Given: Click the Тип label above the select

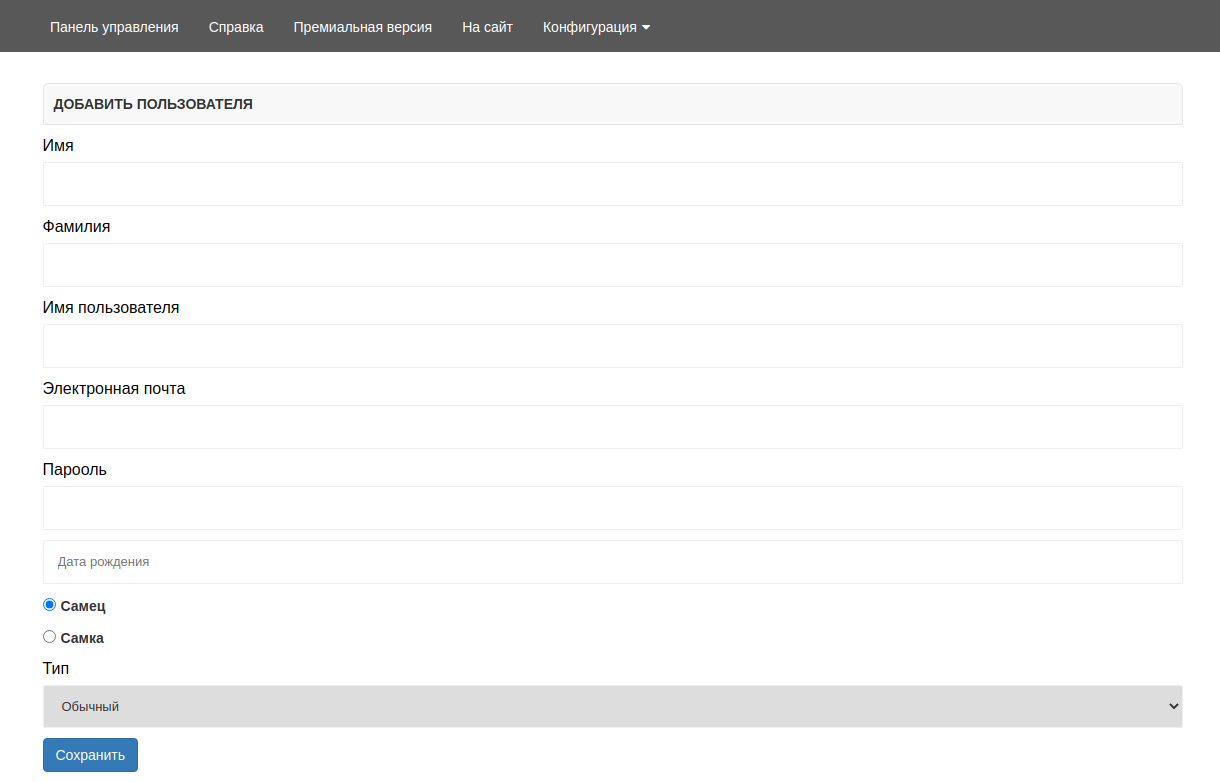Looking at the screenshot, I should coord(56,667).
